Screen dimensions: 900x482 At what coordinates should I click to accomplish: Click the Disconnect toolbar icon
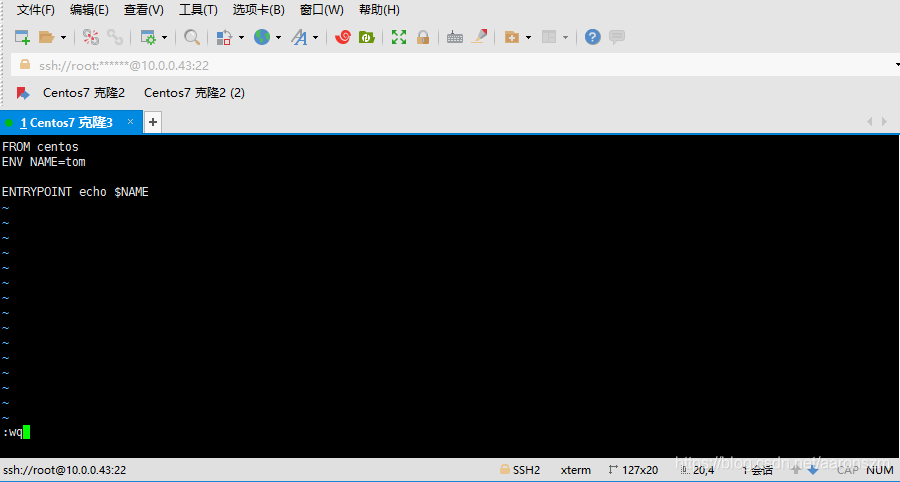(91, 37)
